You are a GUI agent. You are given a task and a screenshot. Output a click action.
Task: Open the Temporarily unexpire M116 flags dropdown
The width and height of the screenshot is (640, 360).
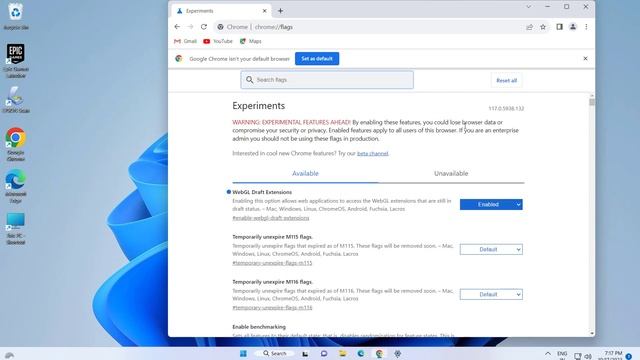tap(491, 294)
